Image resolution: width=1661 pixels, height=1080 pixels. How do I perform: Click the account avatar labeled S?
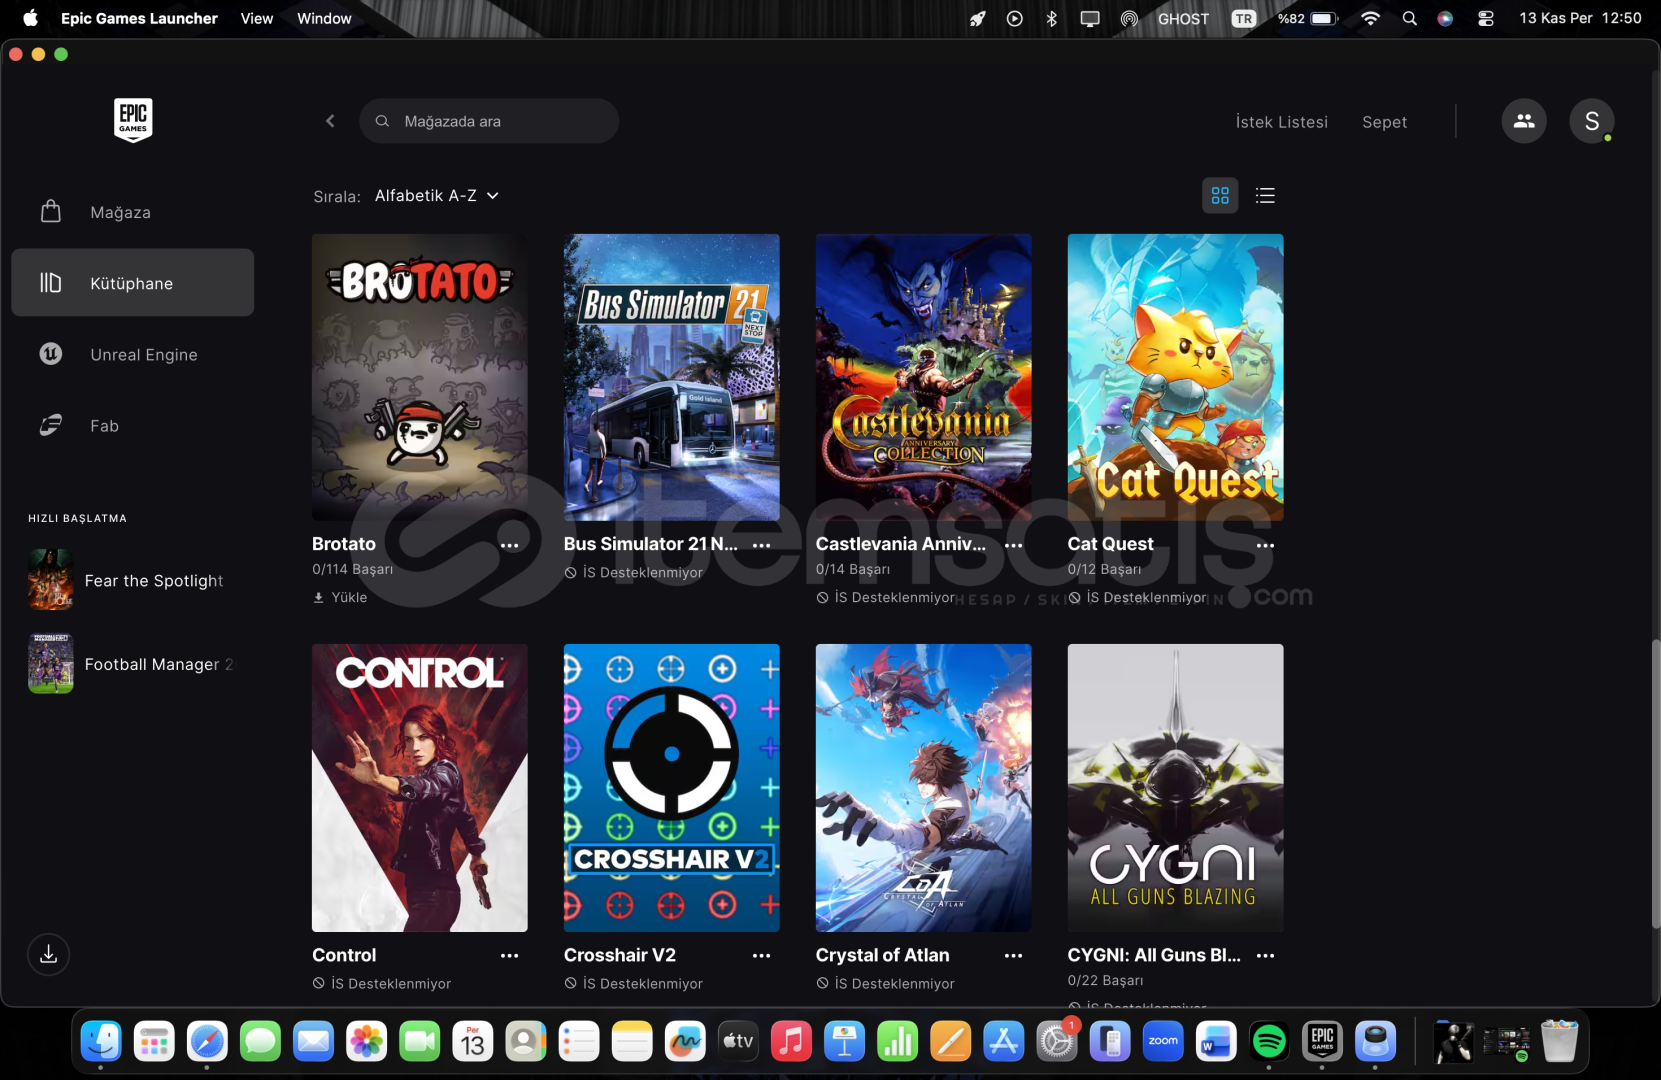coord(1591,121)
